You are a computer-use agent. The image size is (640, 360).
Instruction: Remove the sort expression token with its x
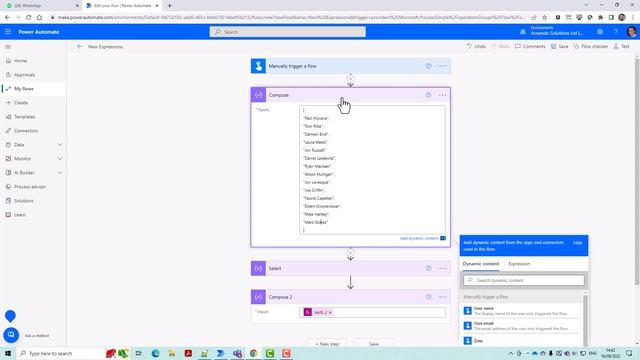click(330, 313)
